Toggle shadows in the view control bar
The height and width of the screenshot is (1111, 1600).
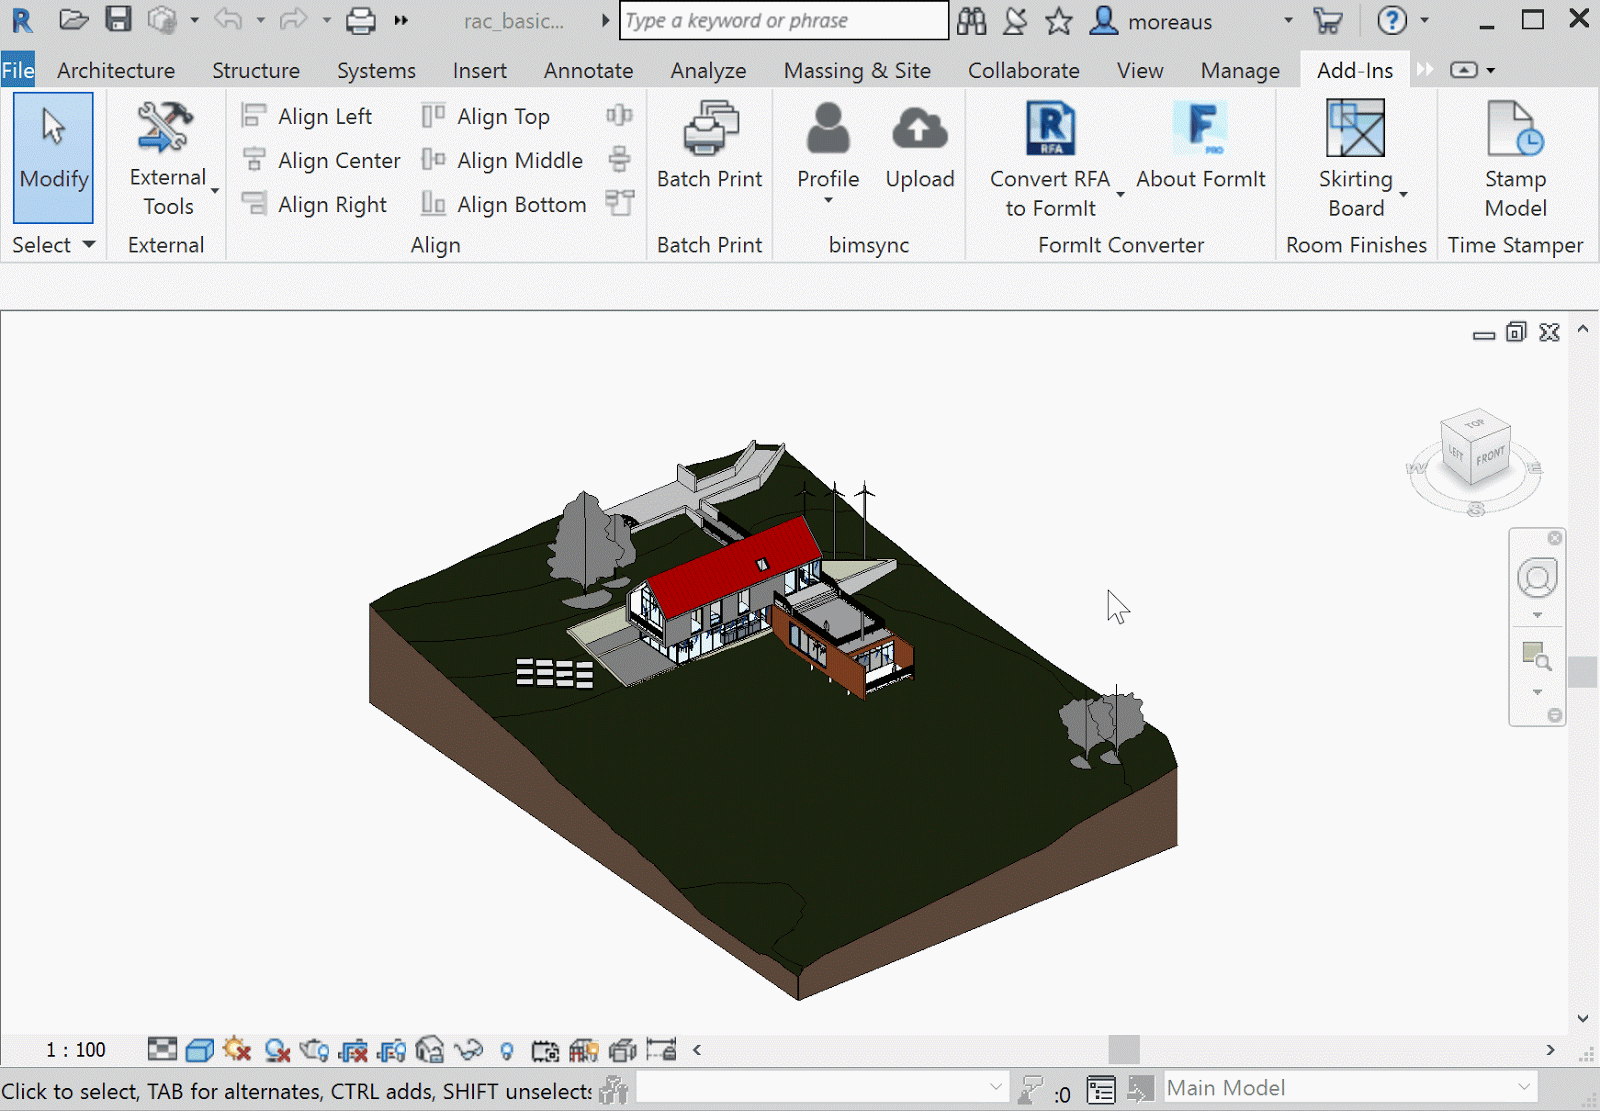[277, 1050]
